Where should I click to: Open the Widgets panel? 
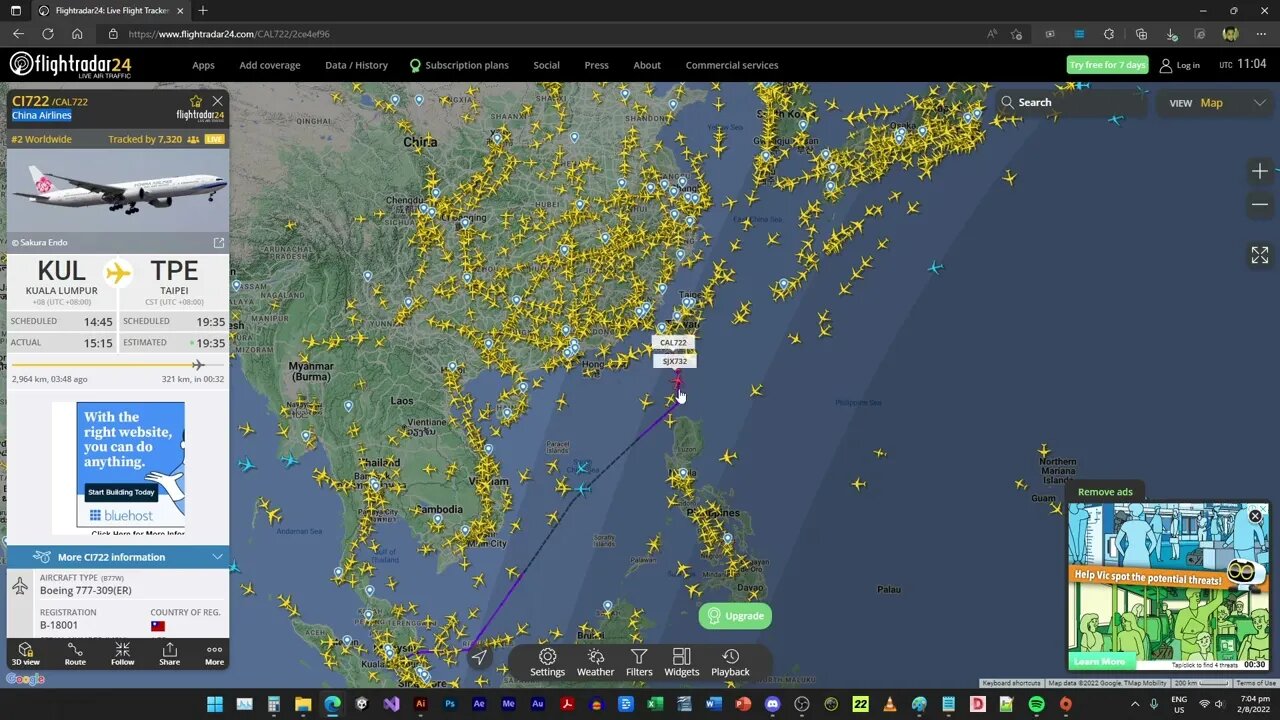coord(682,662)
